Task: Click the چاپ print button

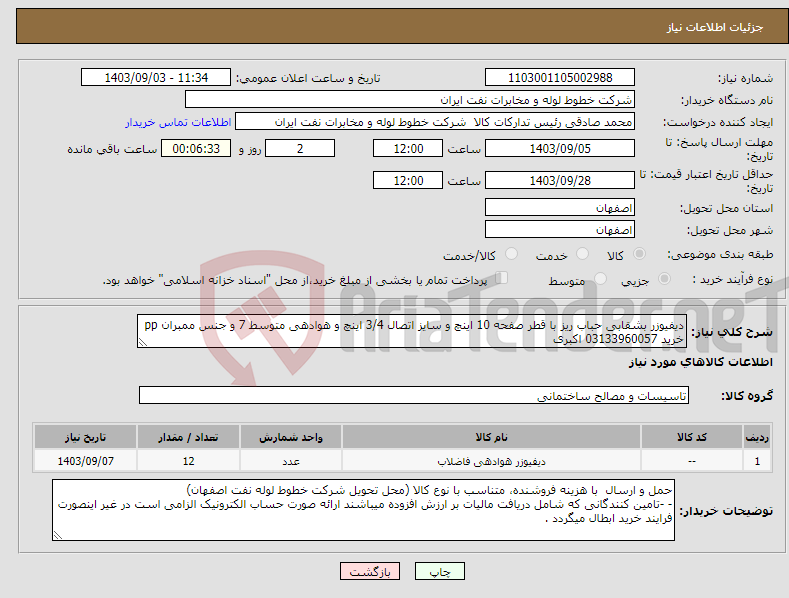Action: [440, 571]
